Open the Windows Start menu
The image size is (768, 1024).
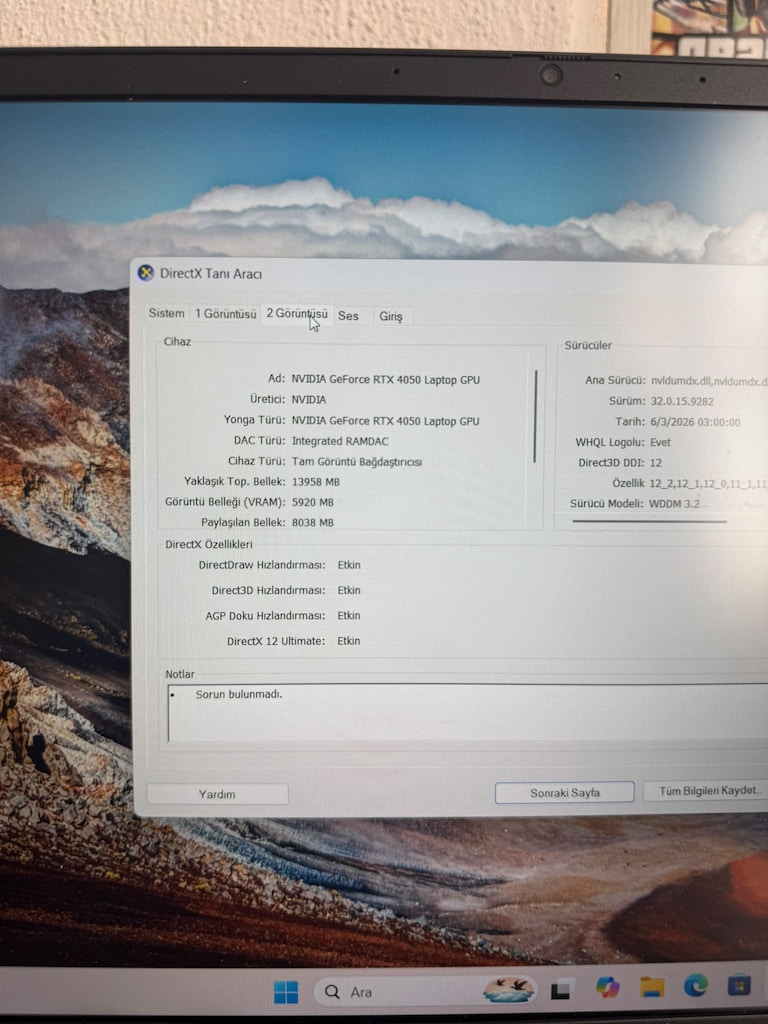[x=286, y=992]
